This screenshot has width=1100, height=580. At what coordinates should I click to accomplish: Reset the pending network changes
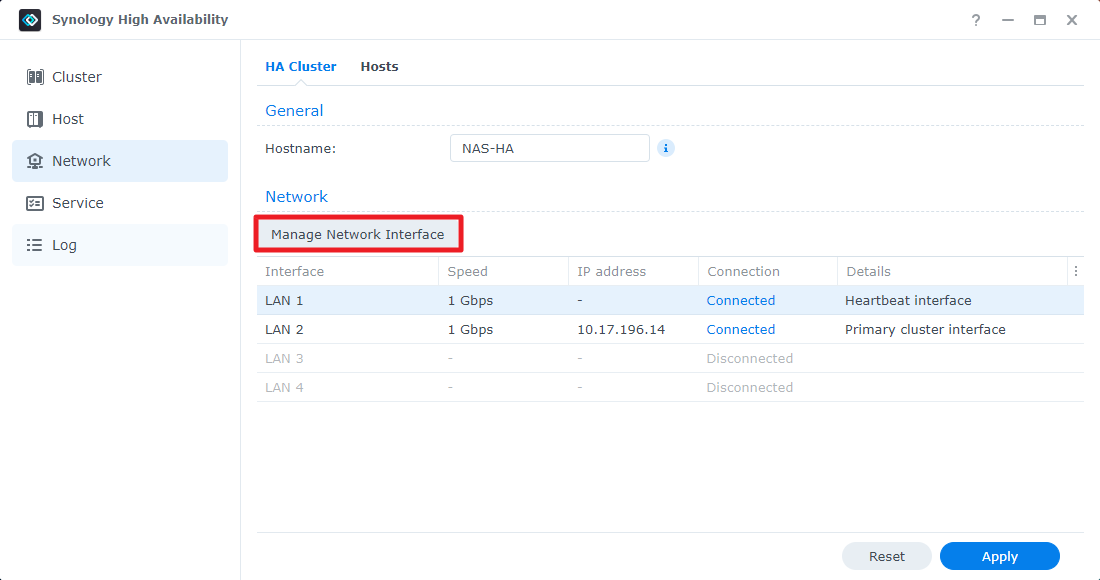point(886,556)
